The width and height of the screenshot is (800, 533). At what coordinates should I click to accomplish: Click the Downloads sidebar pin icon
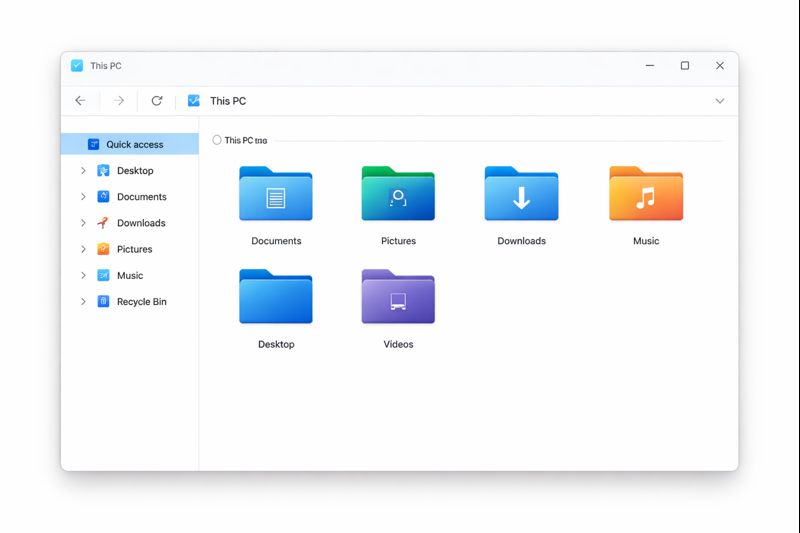tap(103, 222)
